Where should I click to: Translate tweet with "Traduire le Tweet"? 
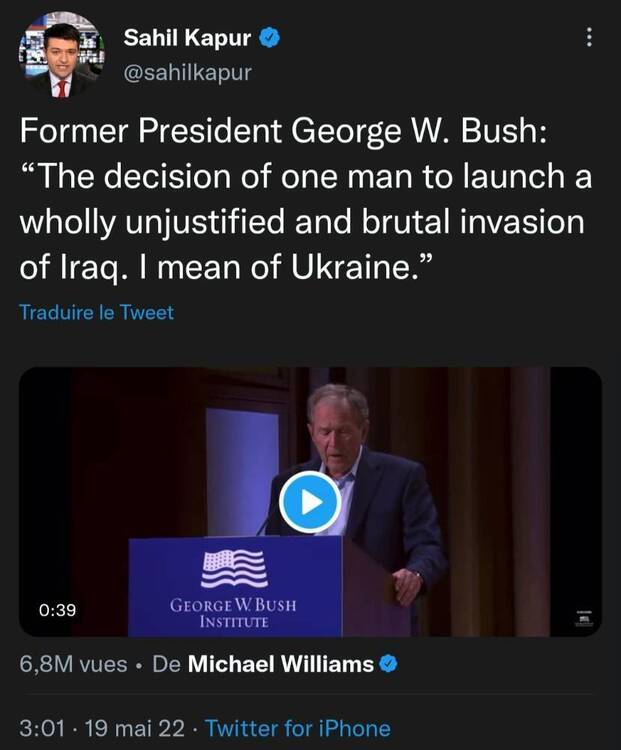96,312
